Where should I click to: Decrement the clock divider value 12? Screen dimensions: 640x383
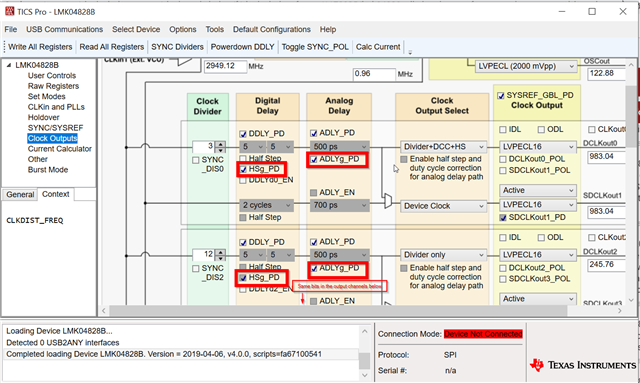tap(220, 258)
